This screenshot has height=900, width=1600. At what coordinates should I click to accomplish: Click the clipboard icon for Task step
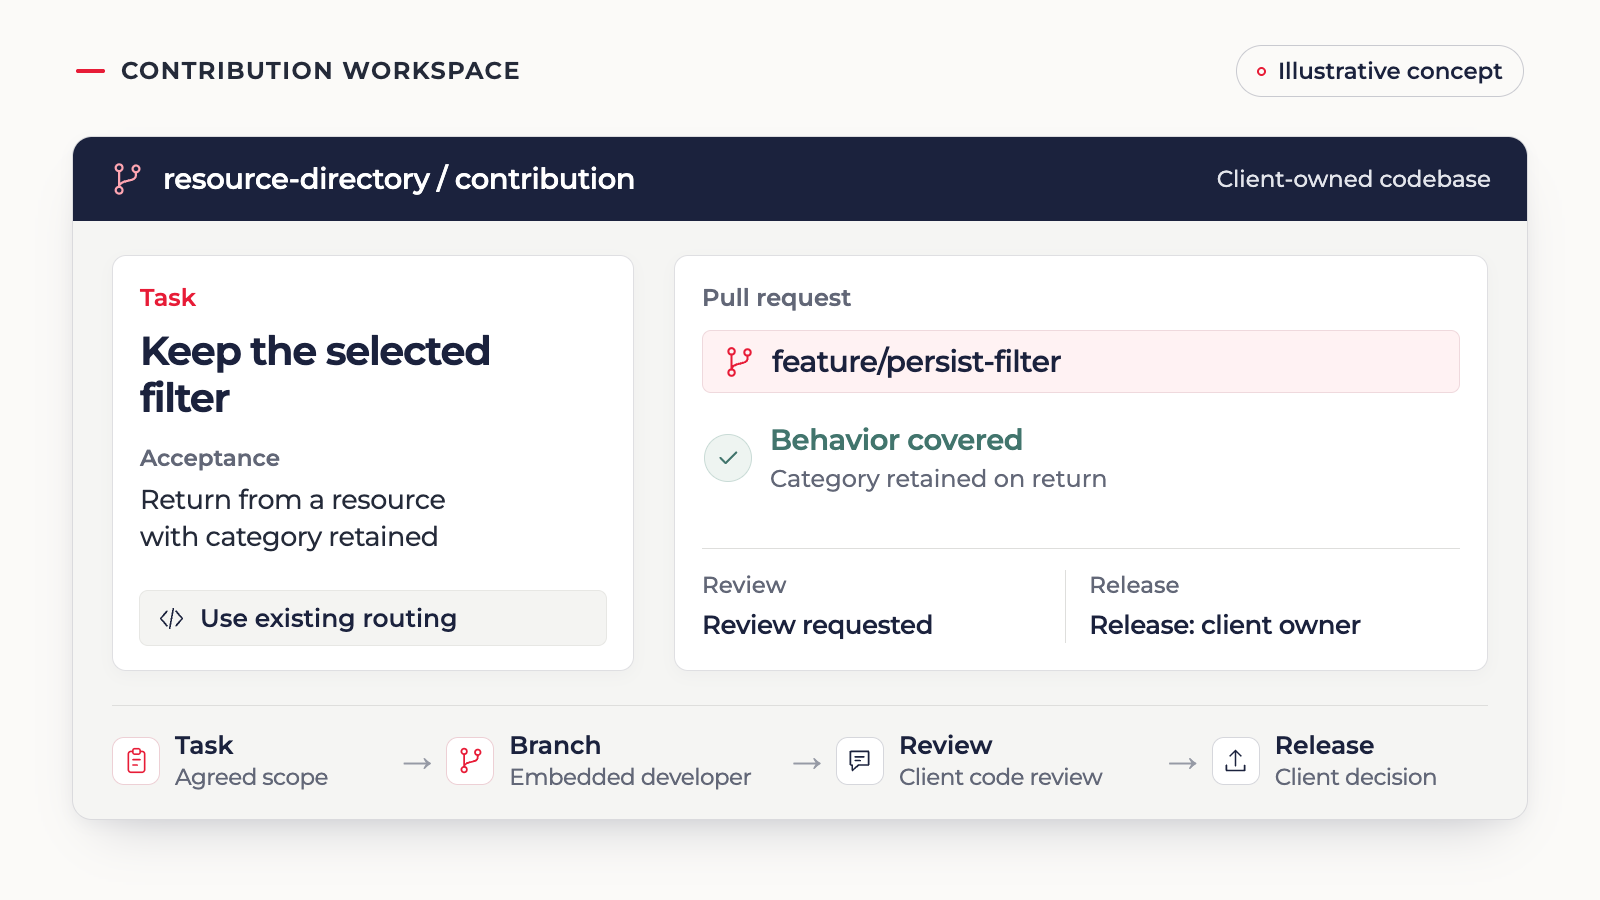(x=136, y=761)
